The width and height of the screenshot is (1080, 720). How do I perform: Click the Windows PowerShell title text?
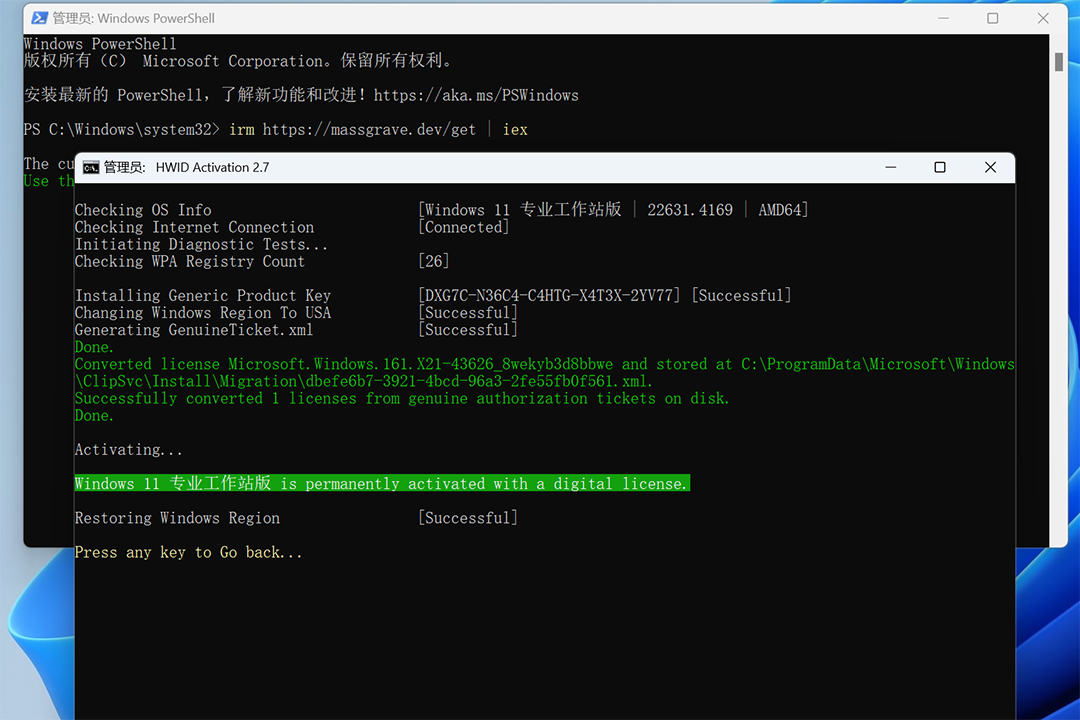pyautogui.click(x=156, y=19)
